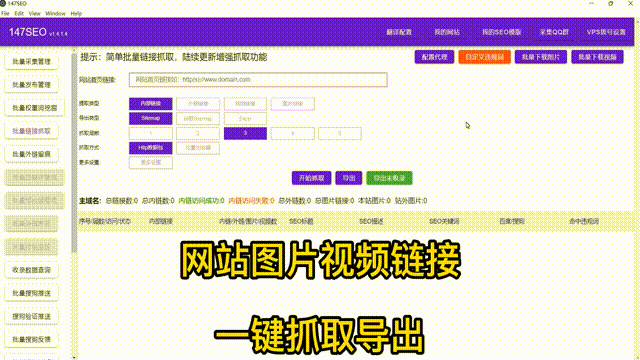Open the File menu
The image size is (640, 360).
5,13
